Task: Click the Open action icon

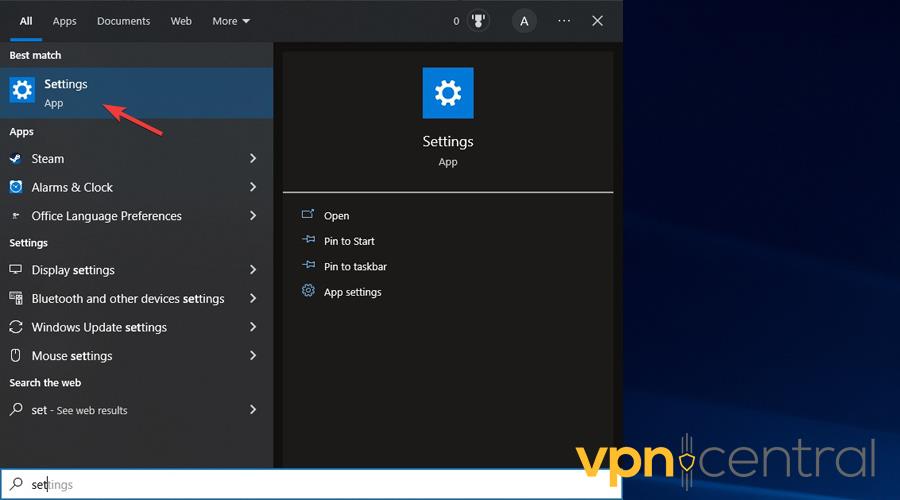Action: pyautogui.click(x=308, y=215)
